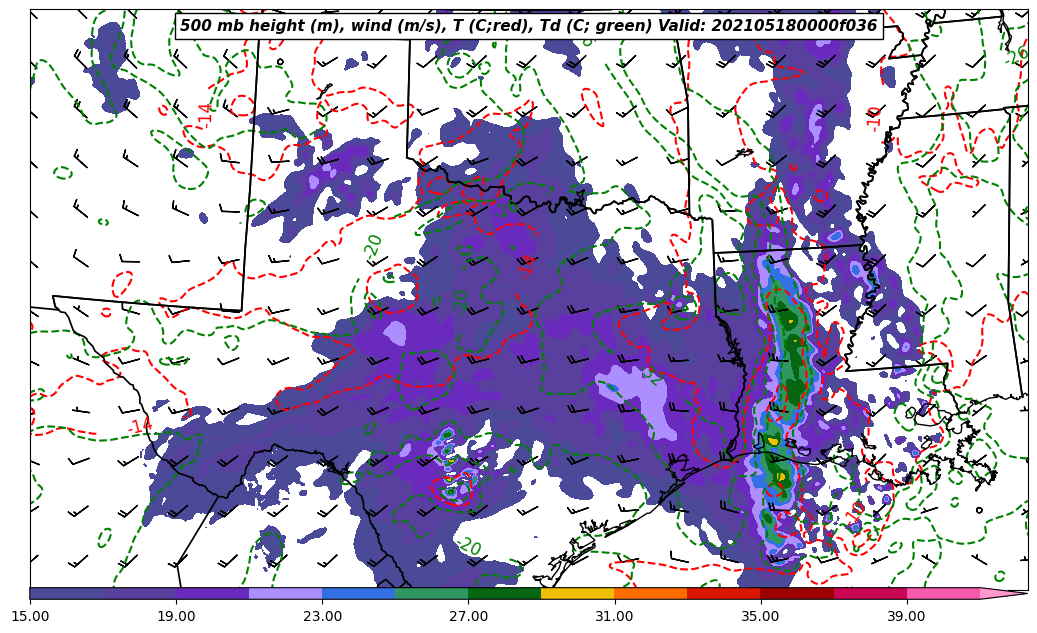The height and width of the screenshot is (633, 1037).
Task: Click the dark maroon colorbar segment
Action: [x=797, y=593]
